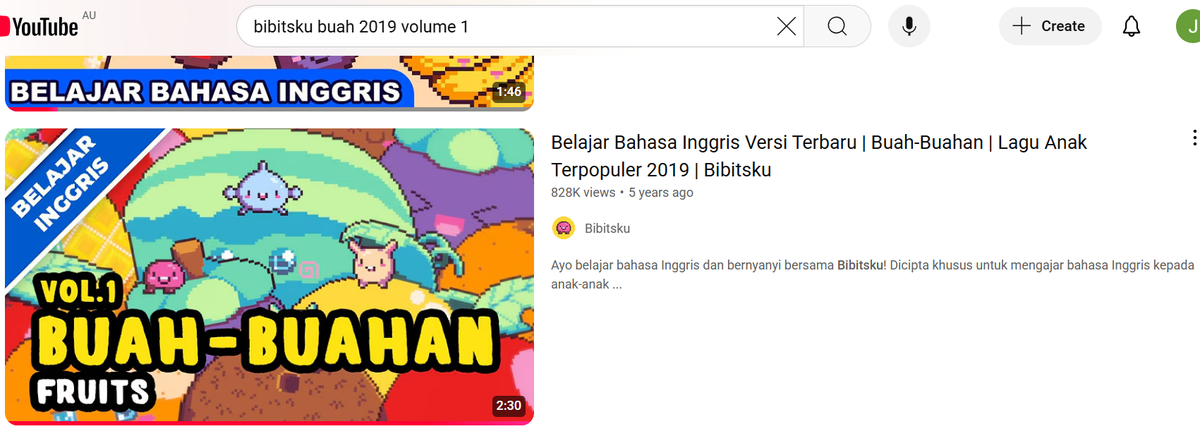Viewport: 1200px width, 436px height.
Task: Click the plus icon inside Create
Action: (x=1021, y=26)
